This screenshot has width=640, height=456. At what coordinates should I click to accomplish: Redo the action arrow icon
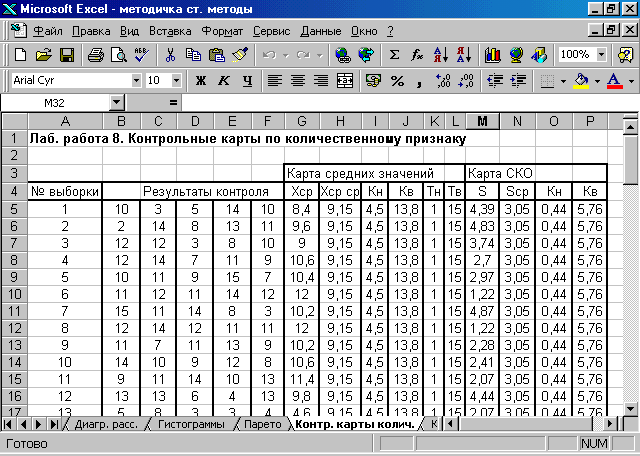pyautogui.click(x=303, y=54)
